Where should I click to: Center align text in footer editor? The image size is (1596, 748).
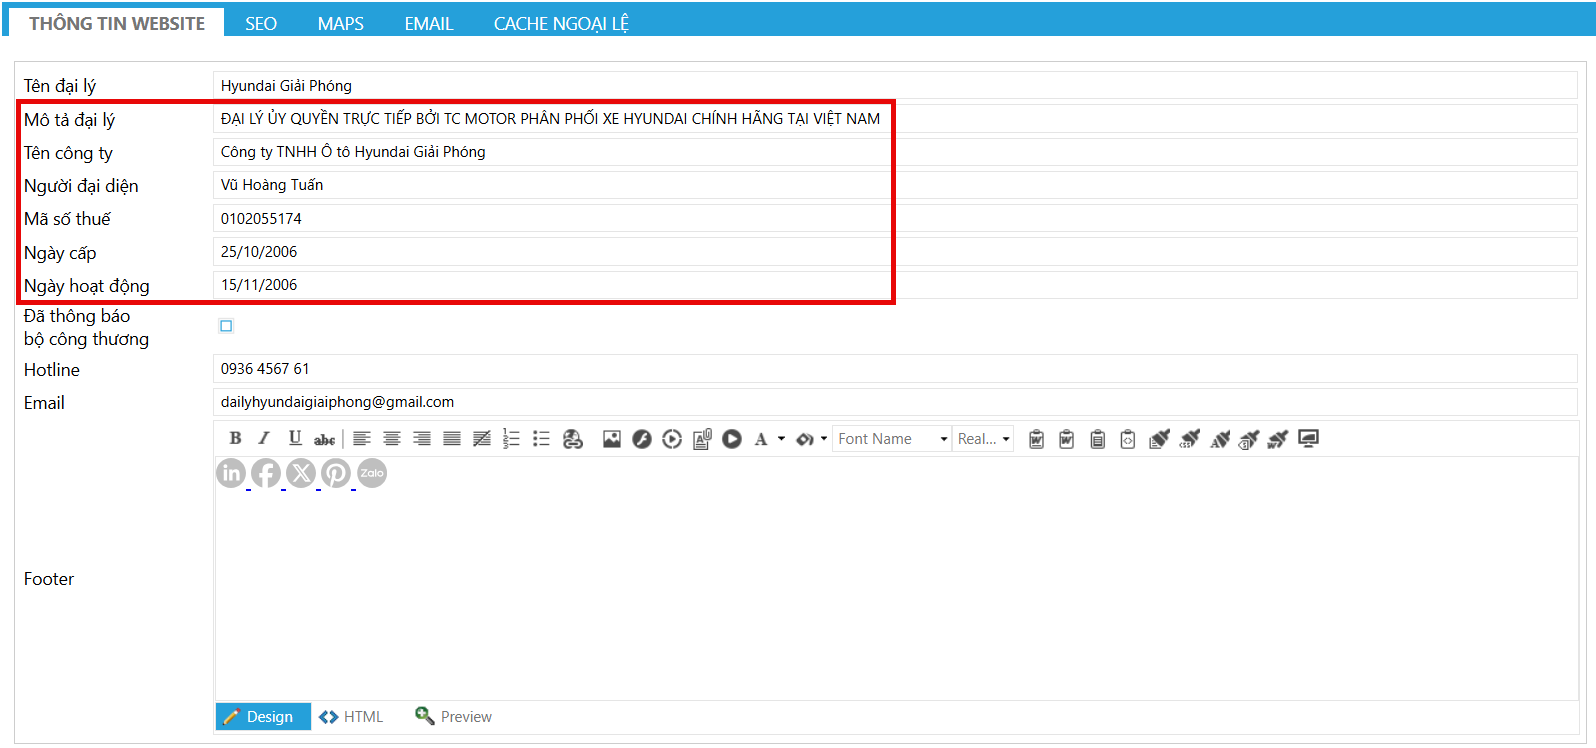coord(392,438)
